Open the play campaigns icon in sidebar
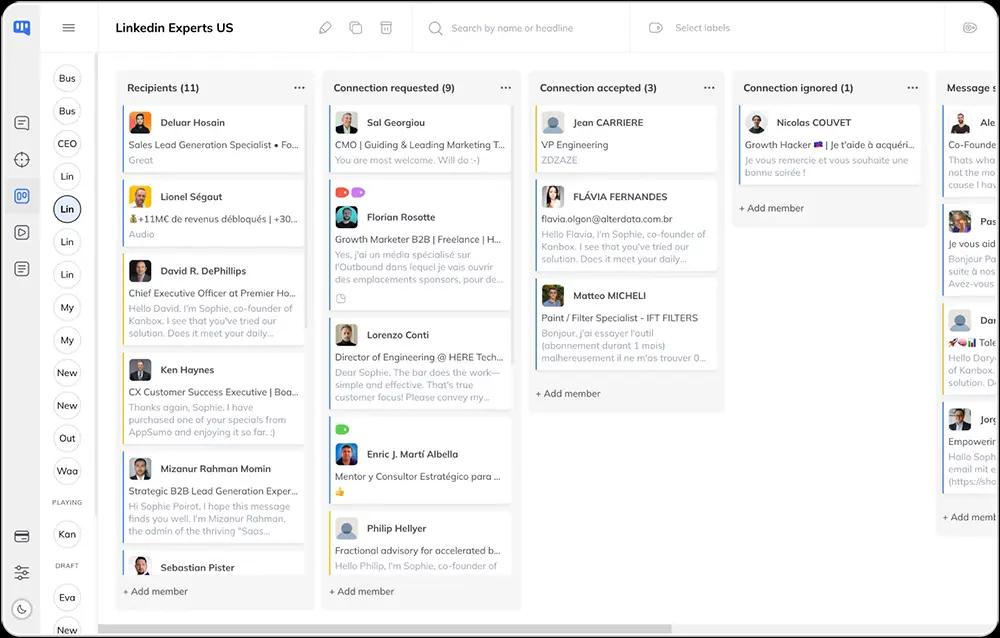The image size is (1000, 638). point(22,232)
